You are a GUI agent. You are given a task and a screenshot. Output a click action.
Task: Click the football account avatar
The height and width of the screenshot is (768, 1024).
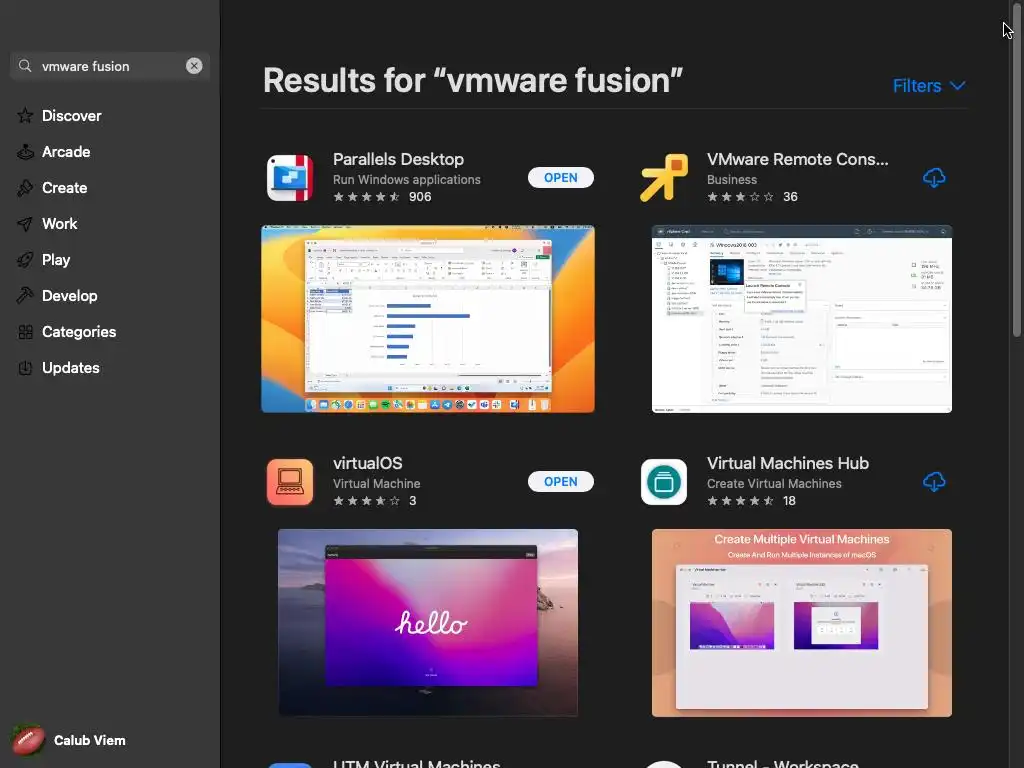tap(27, 740)
